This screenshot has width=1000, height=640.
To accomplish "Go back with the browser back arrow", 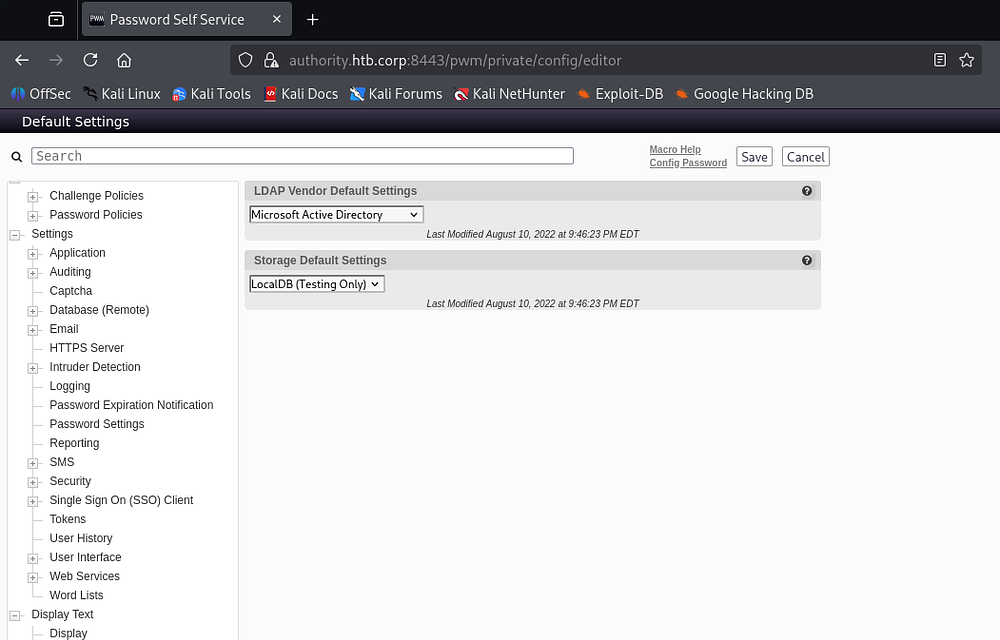I will (x=22, y=60).
